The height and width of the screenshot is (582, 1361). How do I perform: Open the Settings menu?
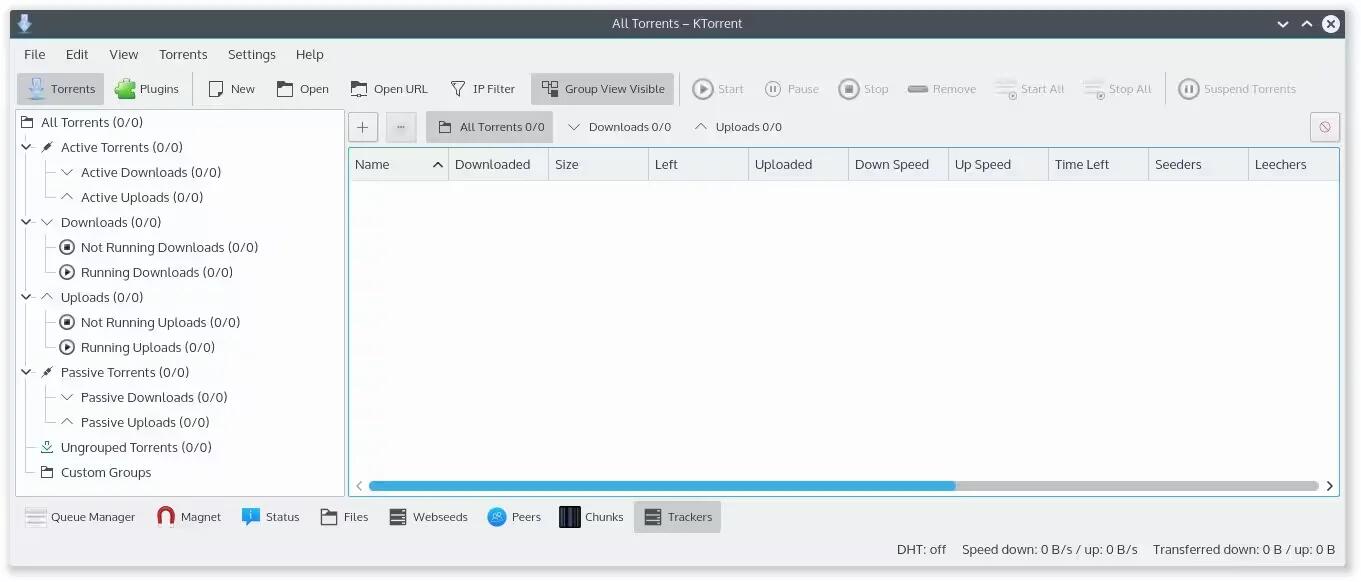pyautogui.click(x=252, y=54)
